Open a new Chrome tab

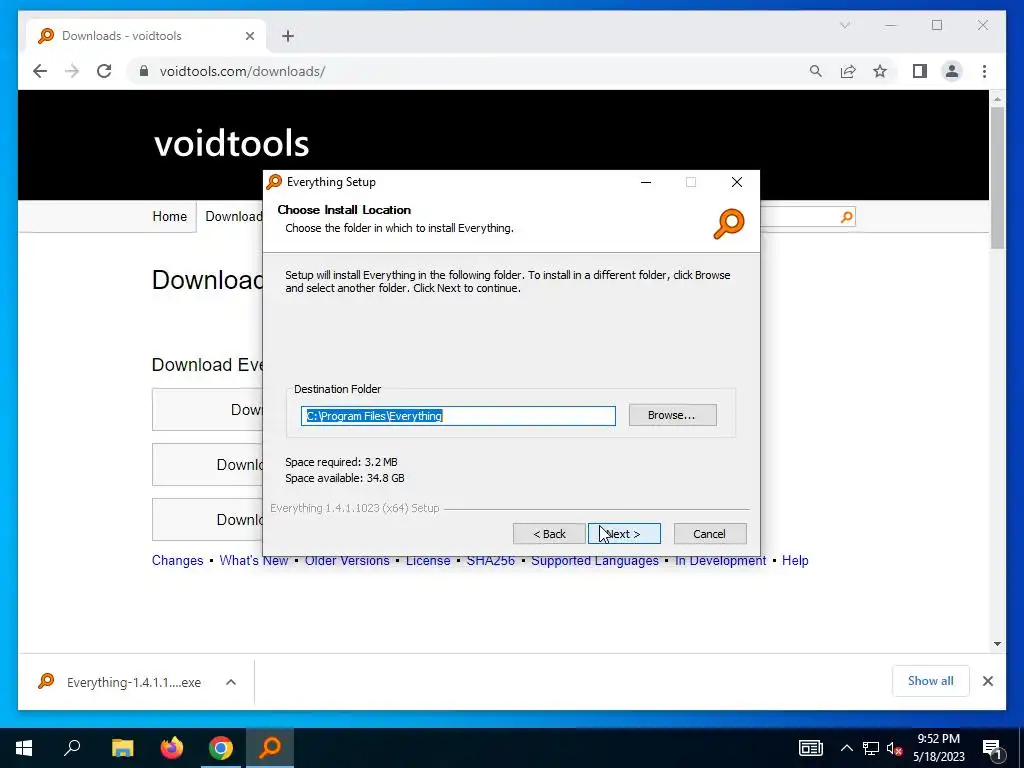(288, 36)
